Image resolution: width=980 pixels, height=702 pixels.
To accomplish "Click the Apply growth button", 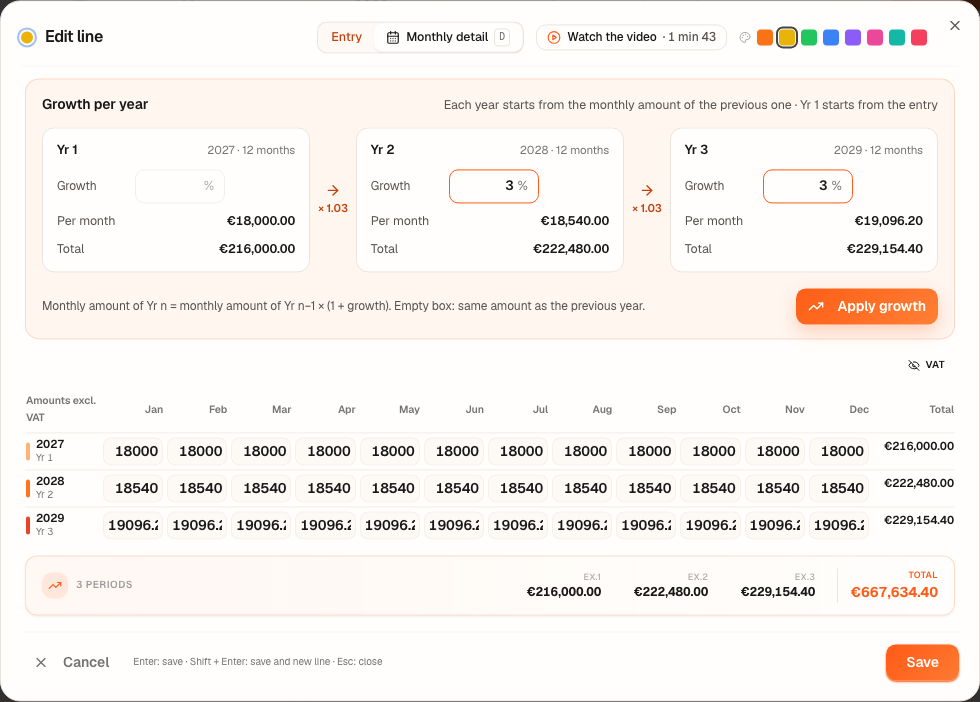I will coord(866,306).
